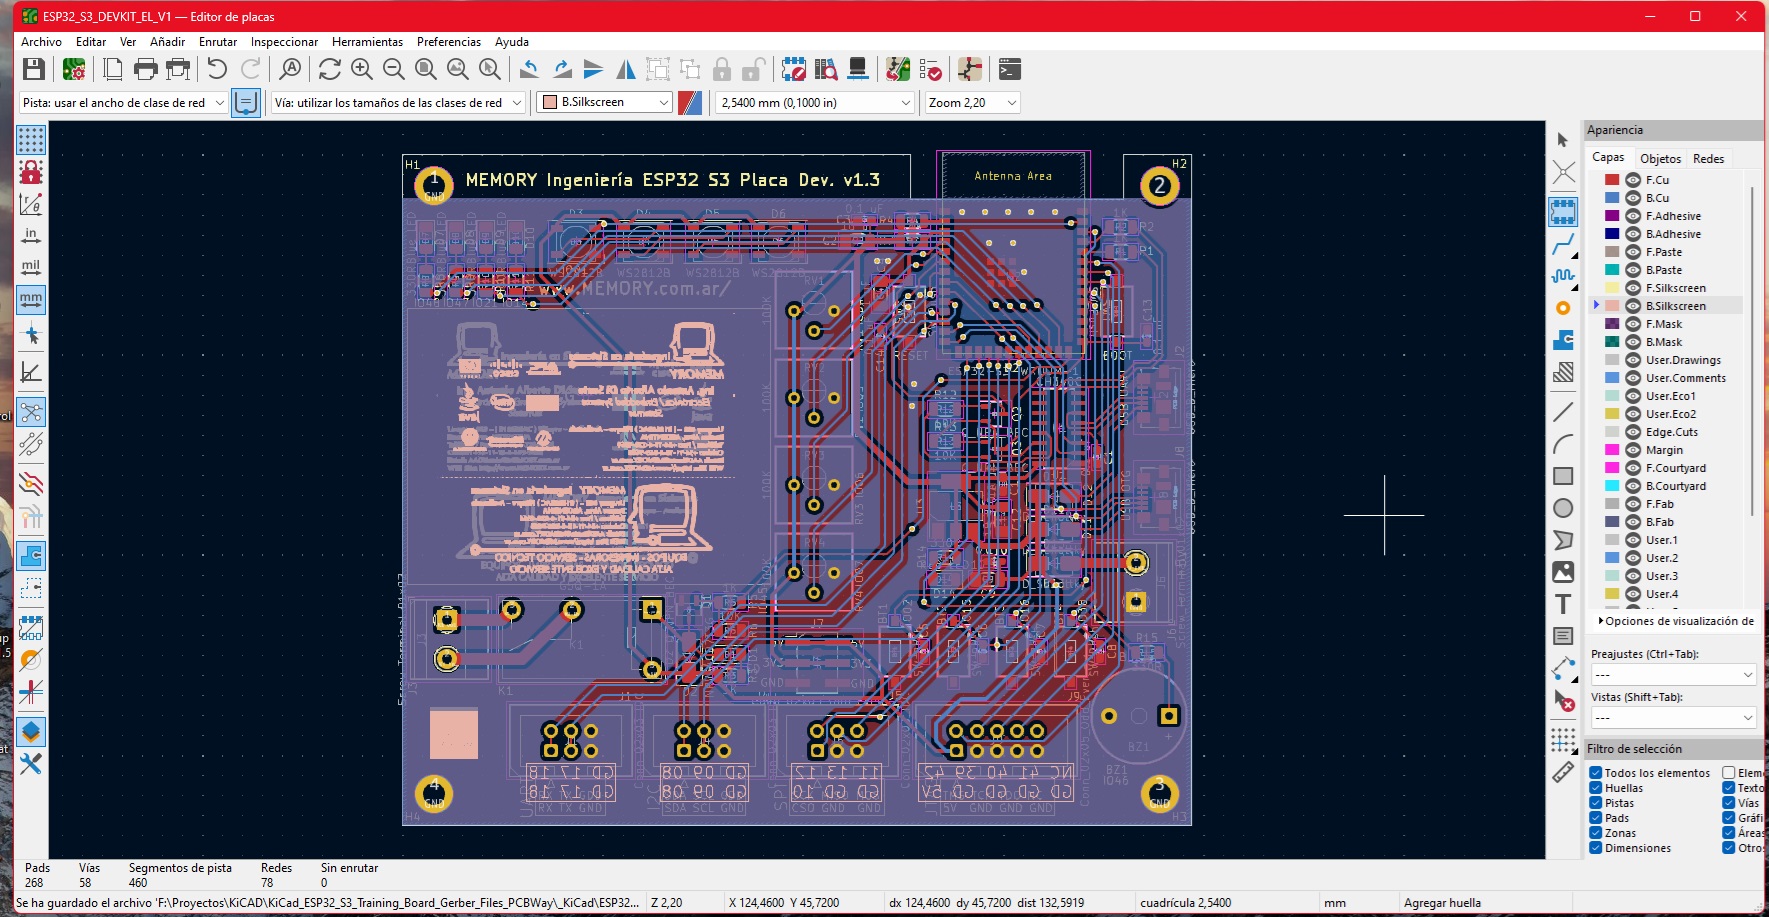This screenshot has width=1769, height=917.
Task: Open the Python scripting console
Action: pos(1011,69)
